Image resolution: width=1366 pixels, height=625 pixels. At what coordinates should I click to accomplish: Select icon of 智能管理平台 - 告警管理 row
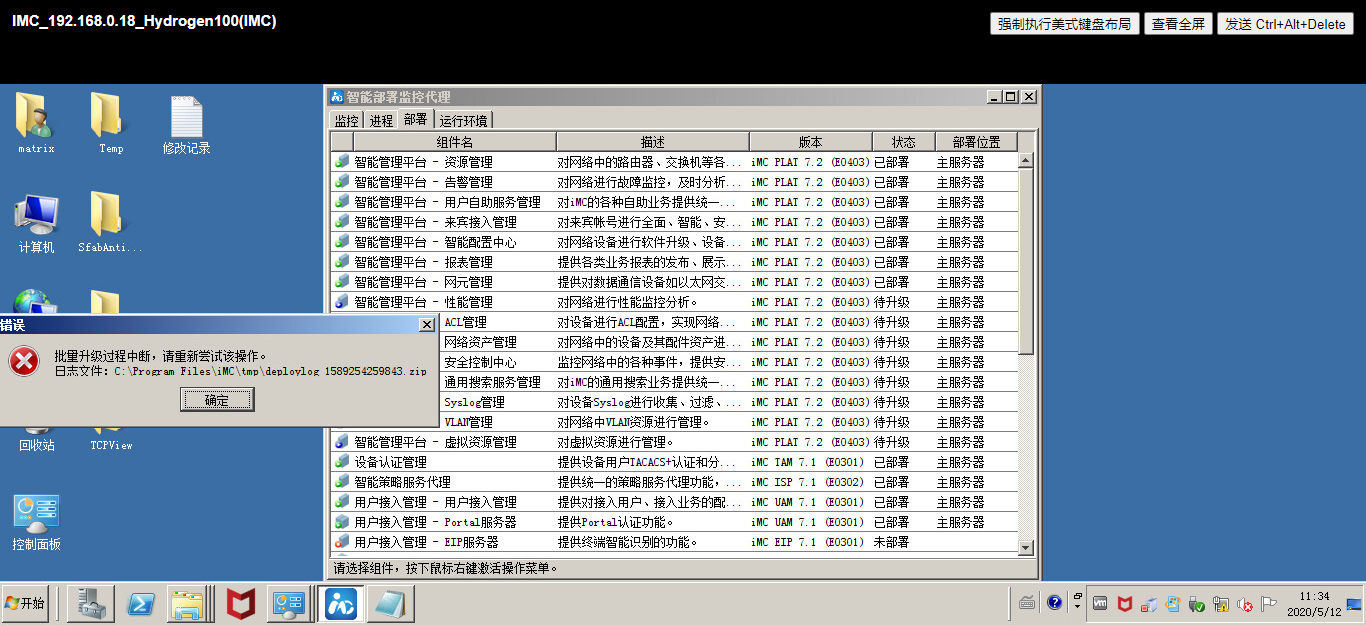point(342,182)
